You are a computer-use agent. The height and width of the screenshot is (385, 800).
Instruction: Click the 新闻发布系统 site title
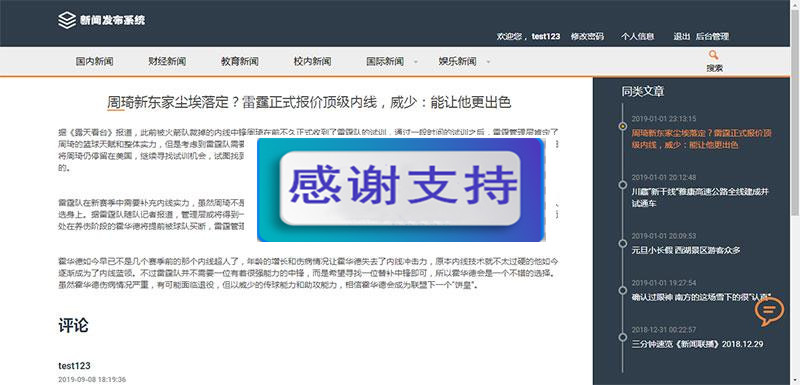click(x=112, y=20)
